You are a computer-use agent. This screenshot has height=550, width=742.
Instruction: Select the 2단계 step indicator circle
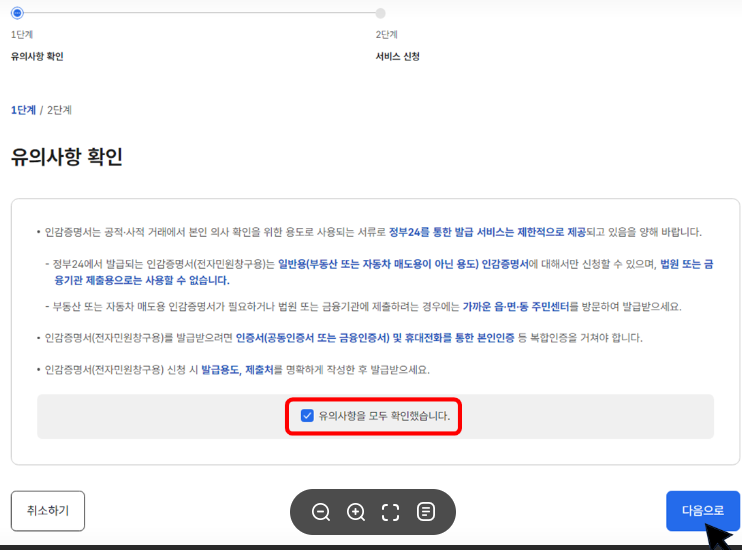(x=380, y=13)
